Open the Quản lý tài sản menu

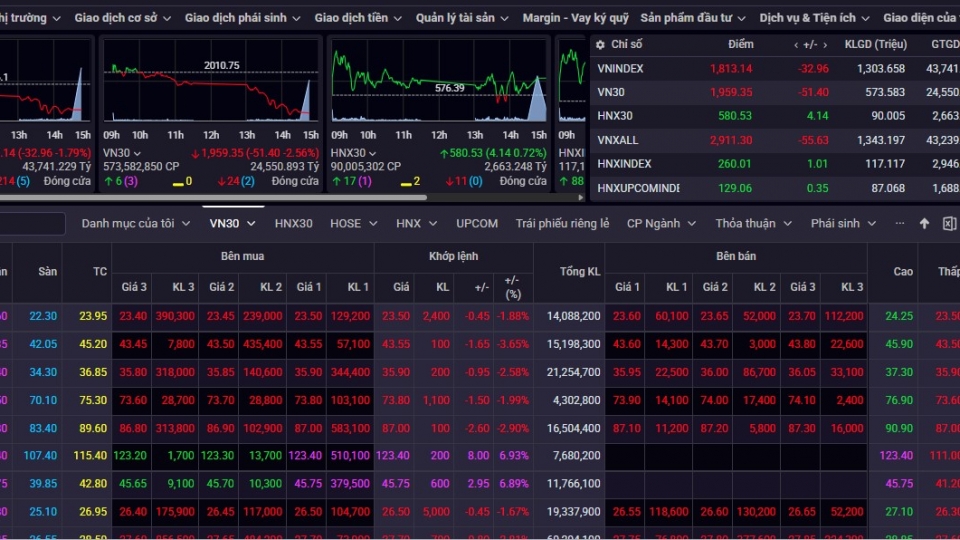pos(462,18)
